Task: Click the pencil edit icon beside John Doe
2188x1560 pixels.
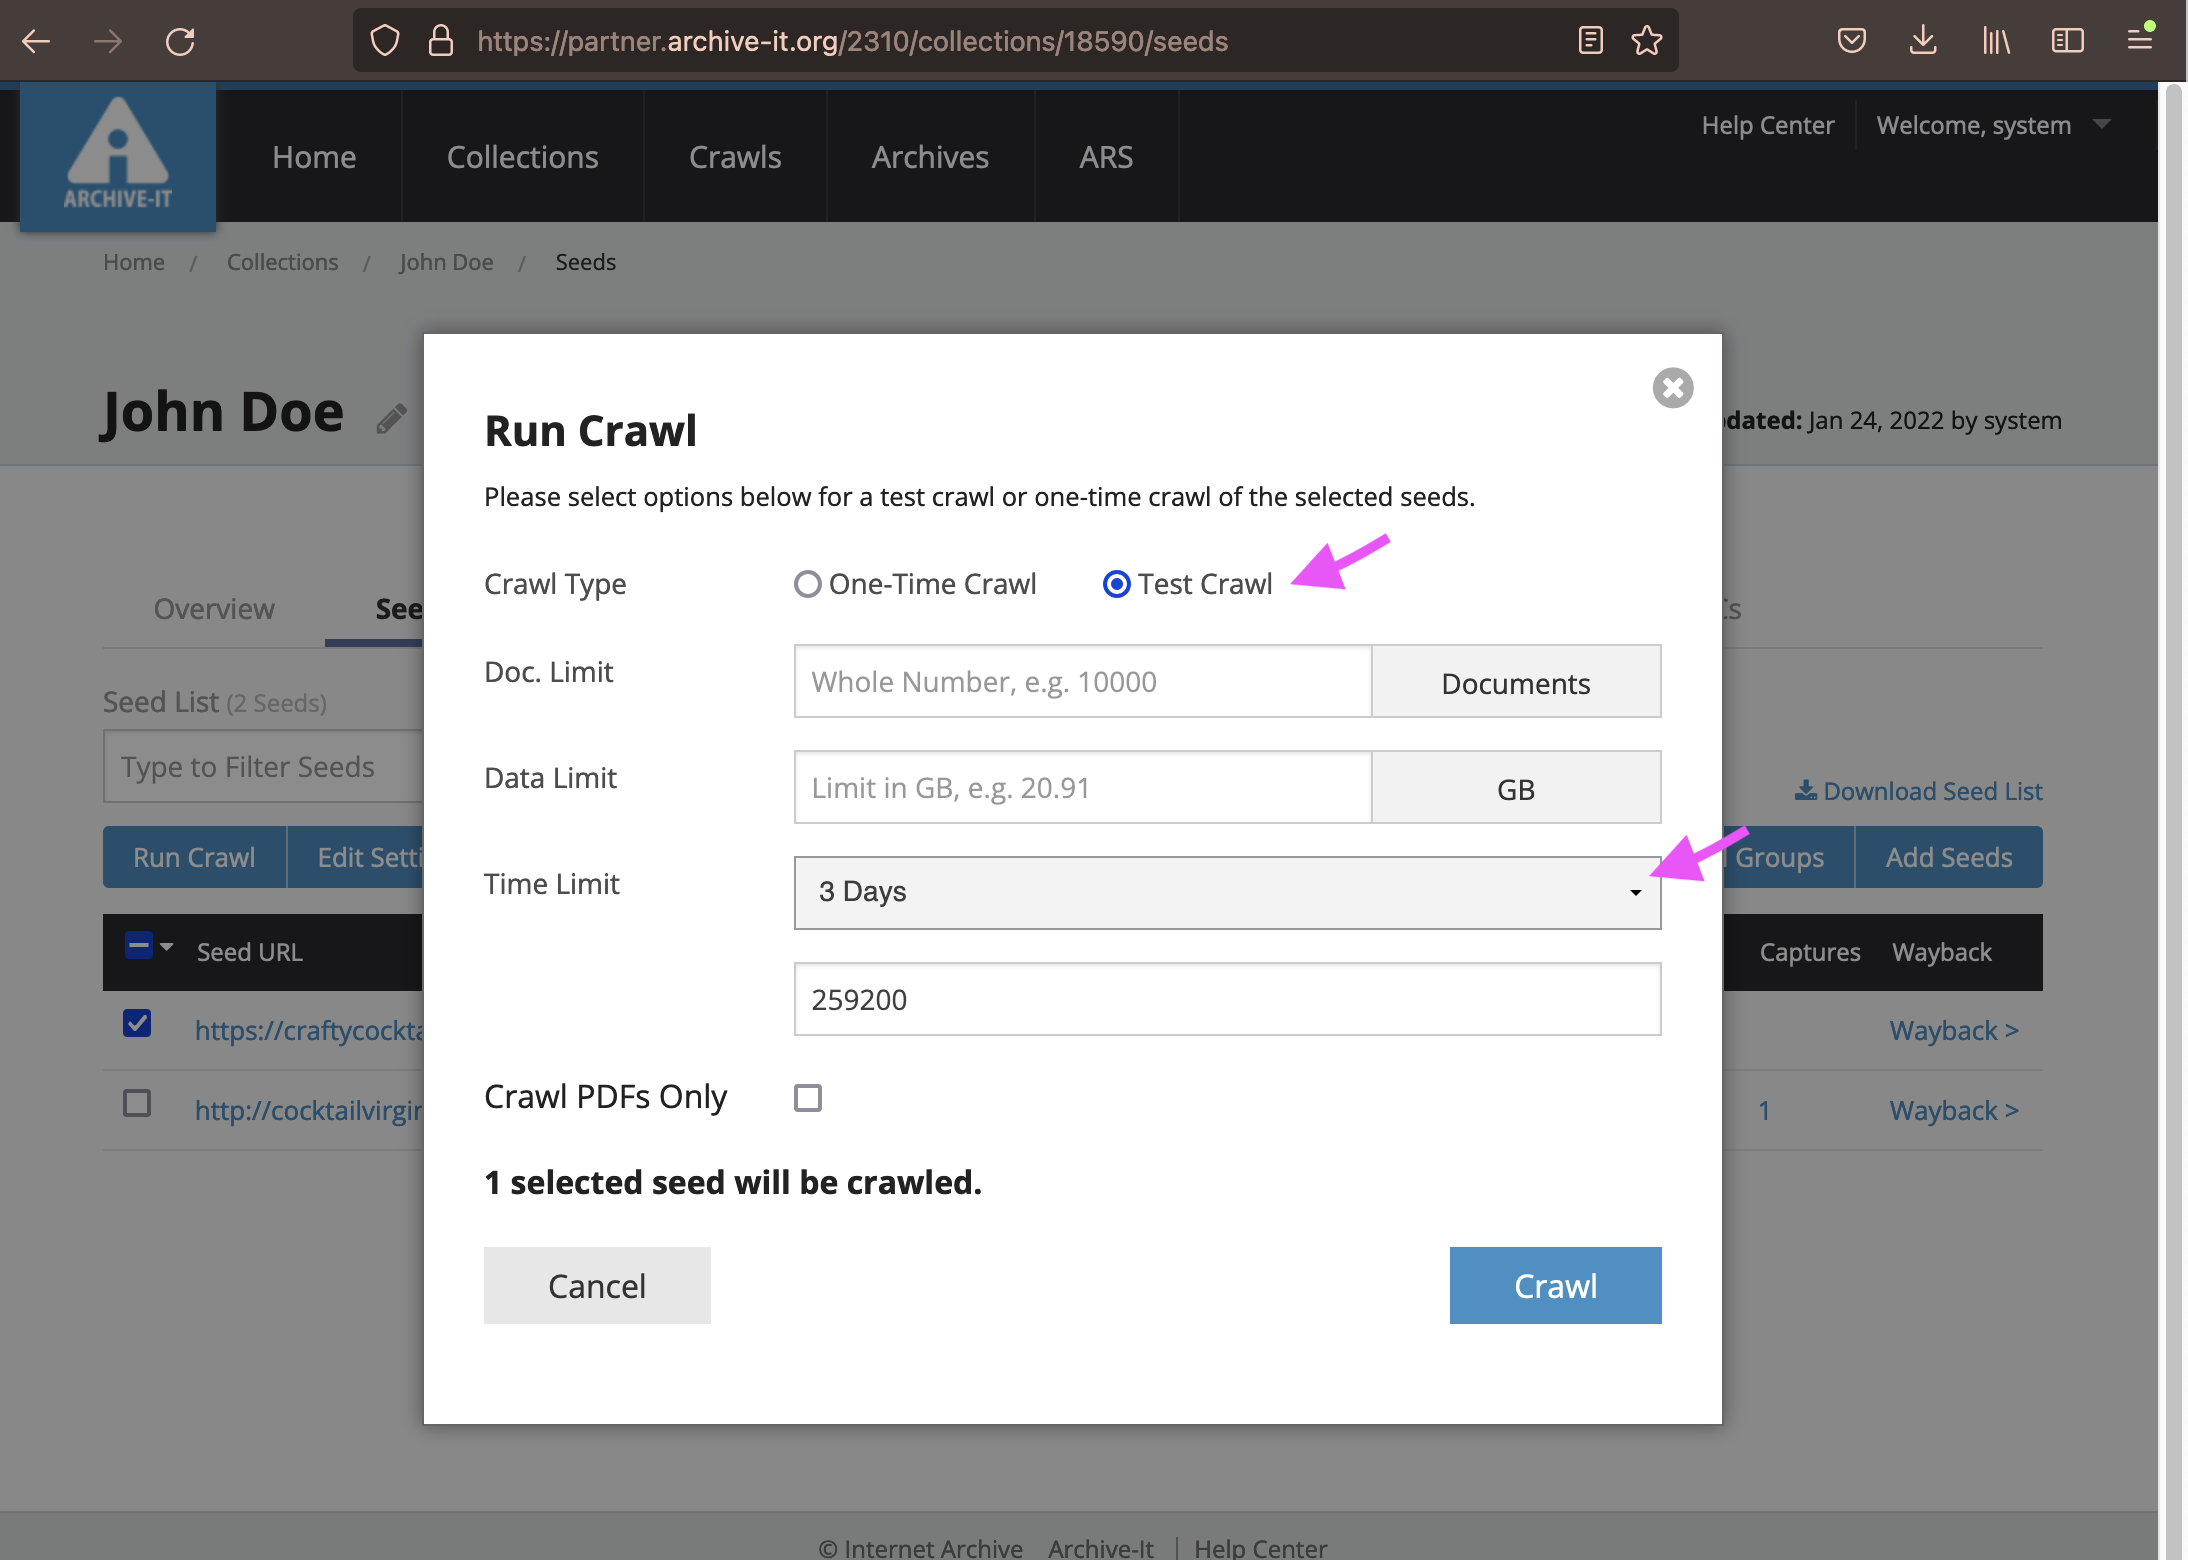Action: pos(391,418)
